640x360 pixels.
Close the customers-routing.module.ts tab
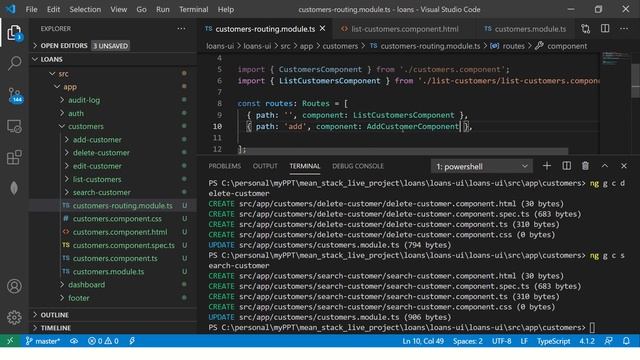[322, 29]
